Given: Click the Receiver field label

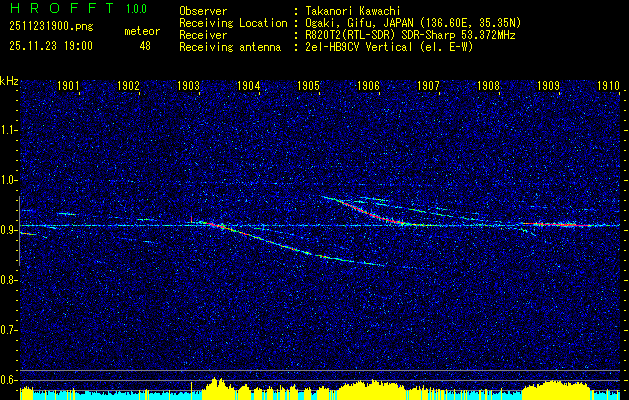Looking at the screenshot, I should [203, 35].
